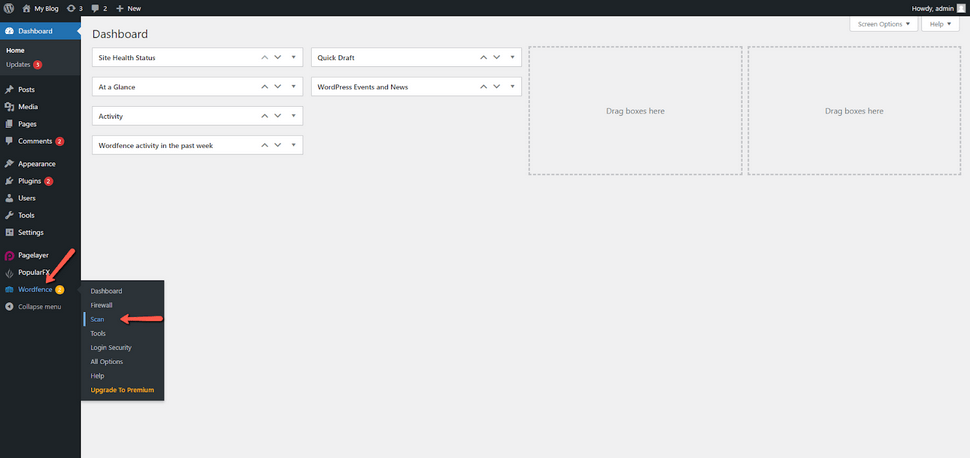Click the Quick Draft box title
Image resolution: width=970 pixels, height=458 pixels.
(336, 58)
